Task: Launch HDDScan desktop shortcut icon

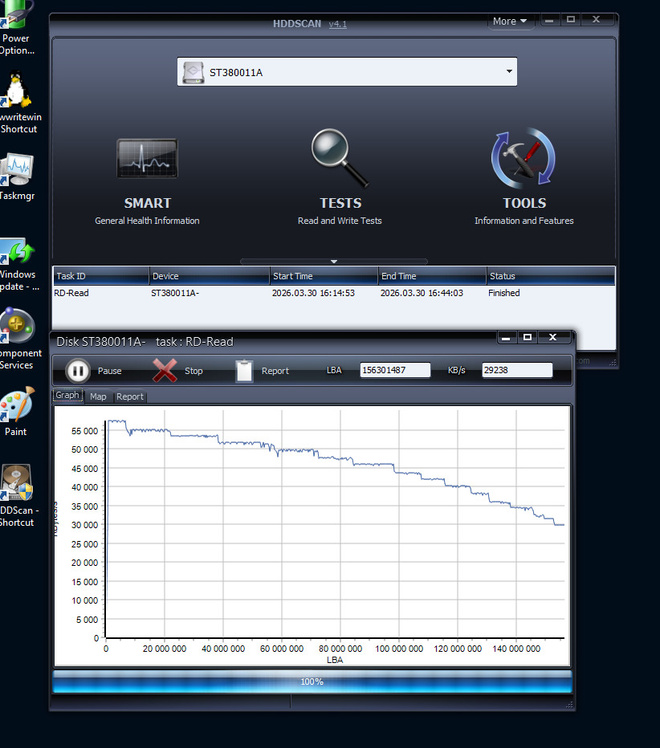Action: pos(16,482)
